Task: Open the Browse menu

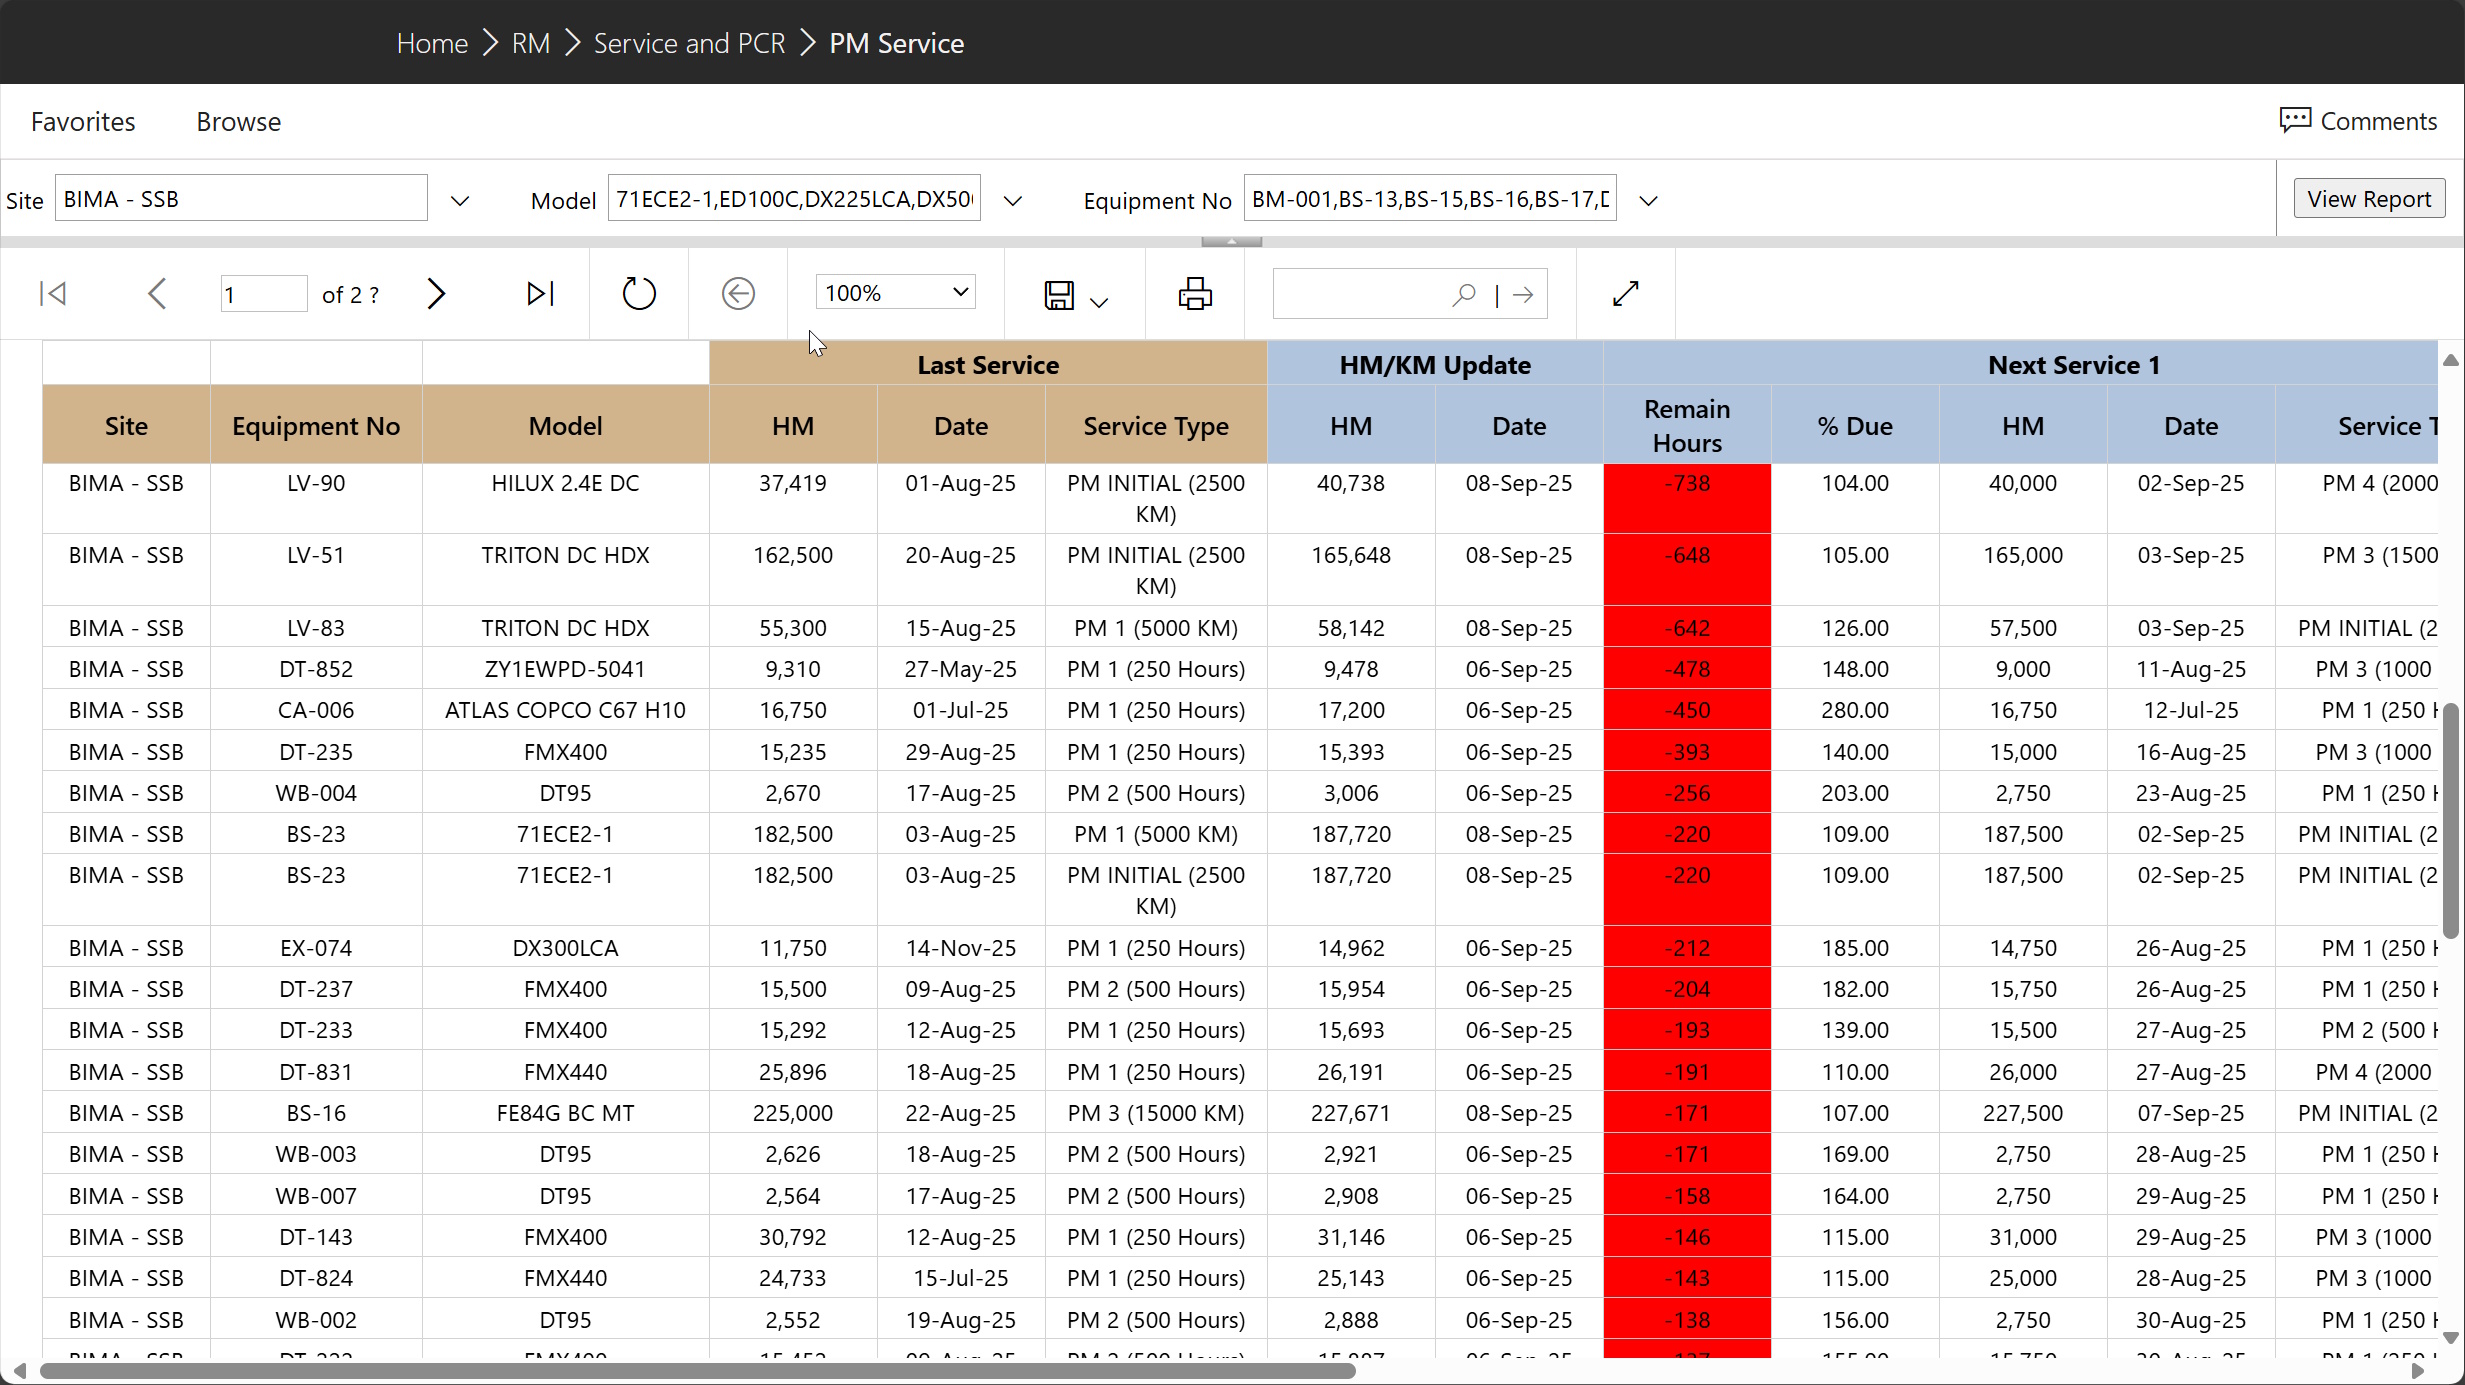Action: (238, 122)
